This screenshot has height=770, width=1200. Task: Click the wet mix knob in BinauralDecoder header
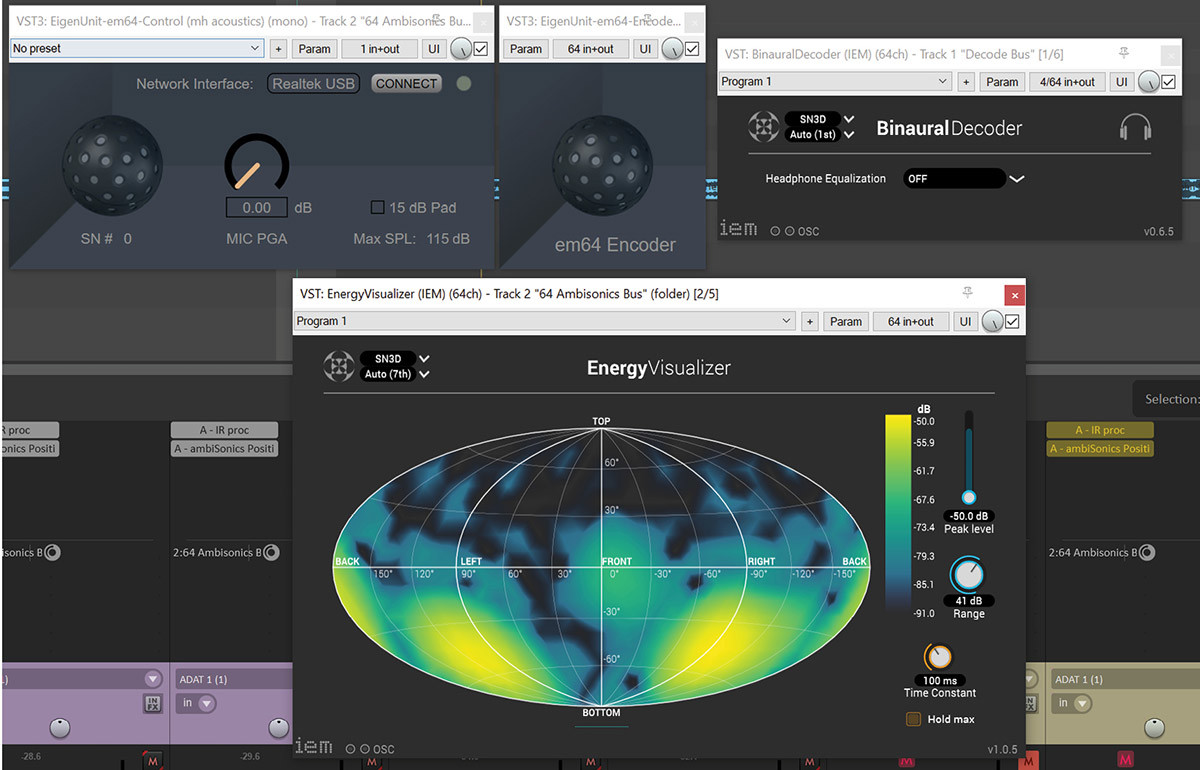click(1148, 82)
